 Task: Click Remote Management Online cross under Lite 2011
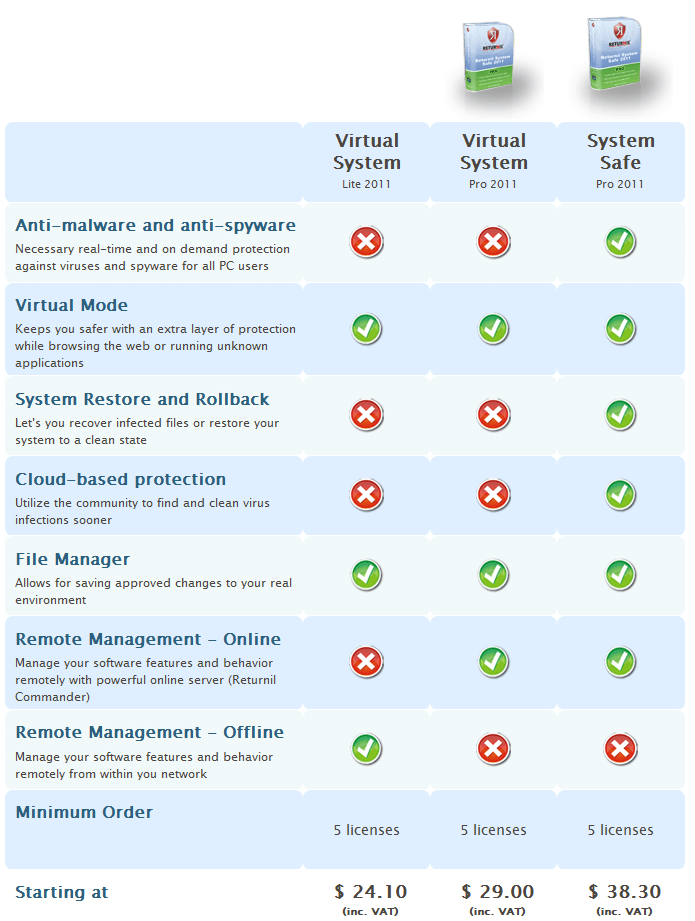367,662
